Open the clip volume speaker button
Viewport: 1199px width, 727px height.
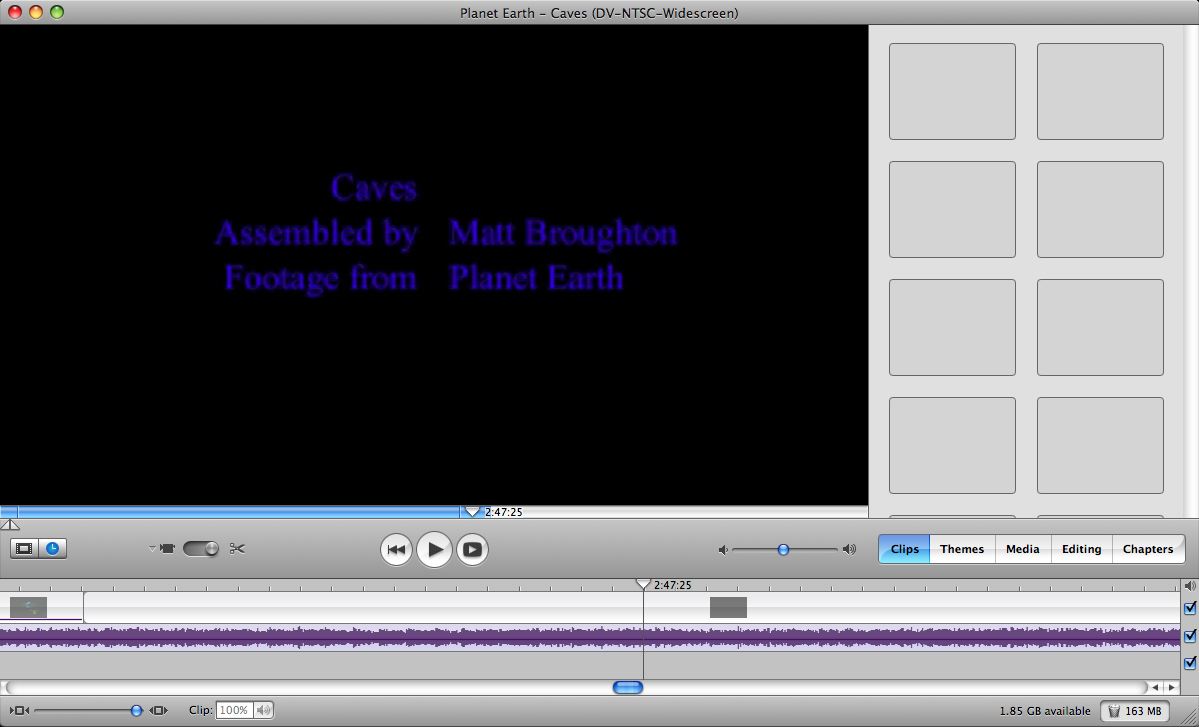coord(263,710)
